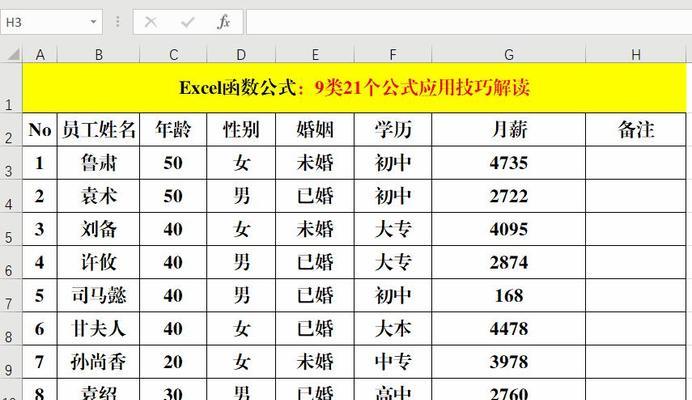Click the 性别 cell in 鲁肃 row
This screenshot has height=400, width=692.
[x=241, y=162]
